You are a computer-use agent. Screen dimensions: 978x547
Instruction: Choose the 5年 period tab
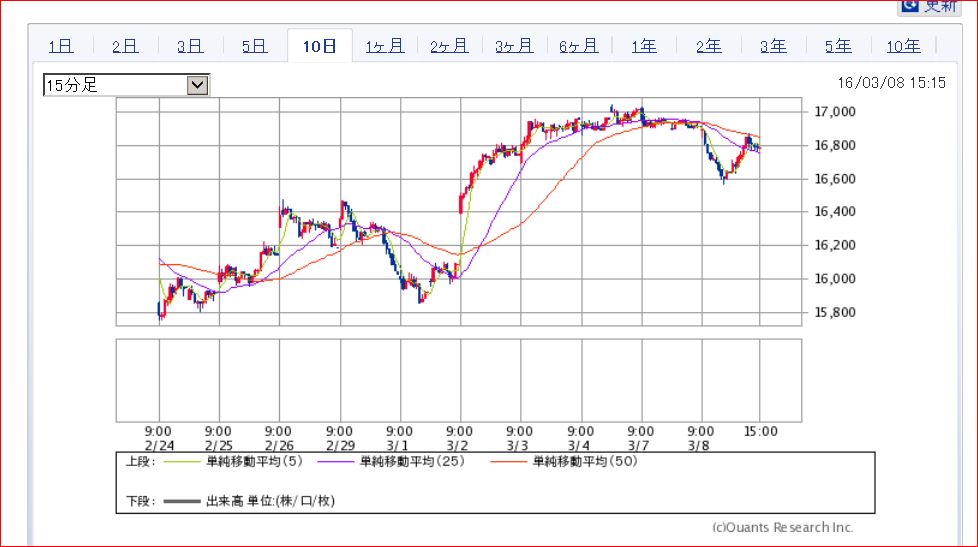tap(838, 46)
